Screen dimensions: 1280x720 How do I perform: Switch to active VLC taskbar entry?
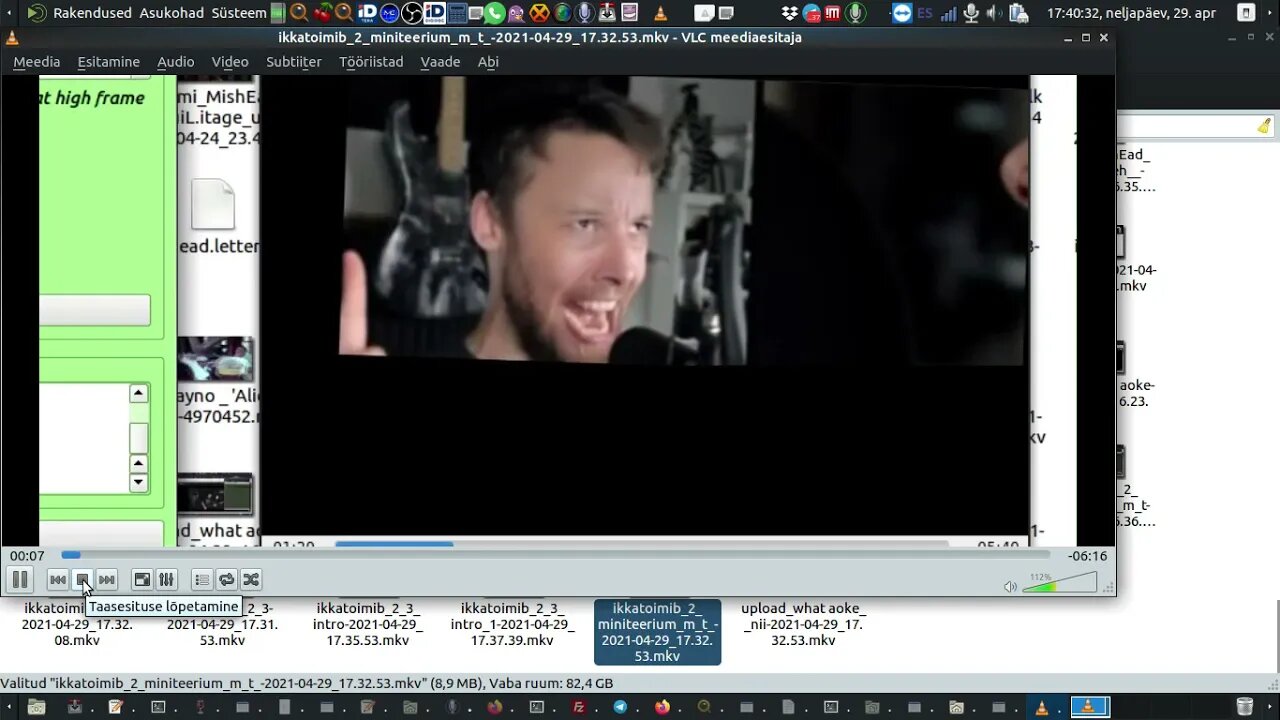1090,708
